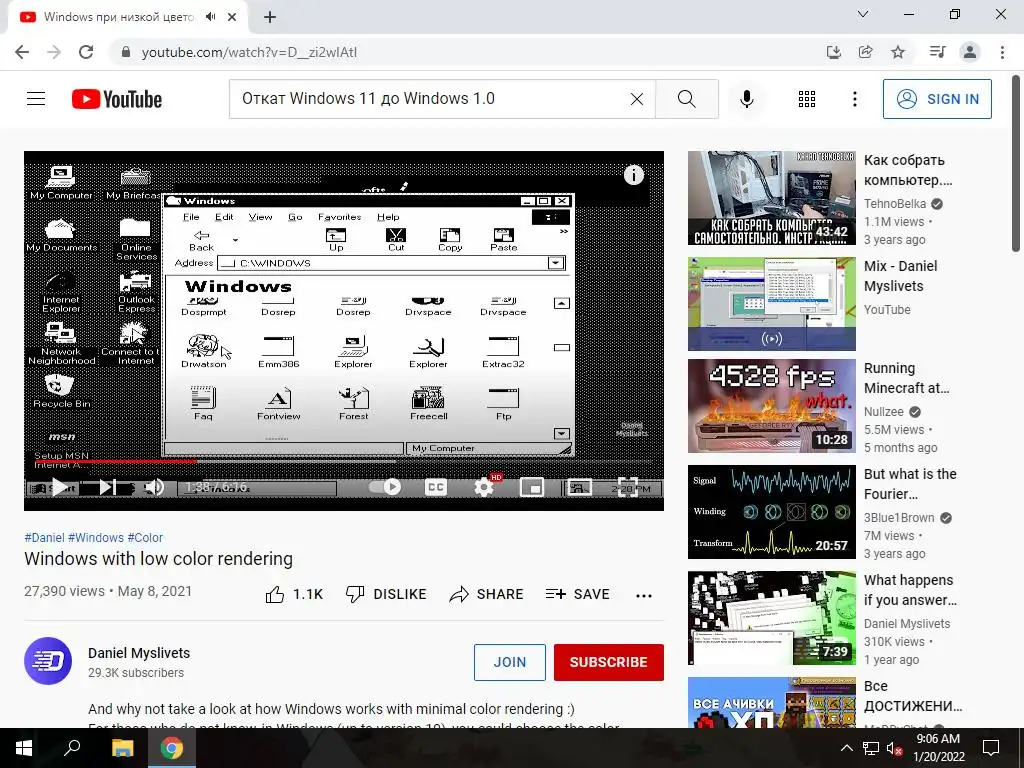This screenshot has width=1024, height=768.
Task: Open Daniel Myslivets channel avatar
Action: point(48,661)
